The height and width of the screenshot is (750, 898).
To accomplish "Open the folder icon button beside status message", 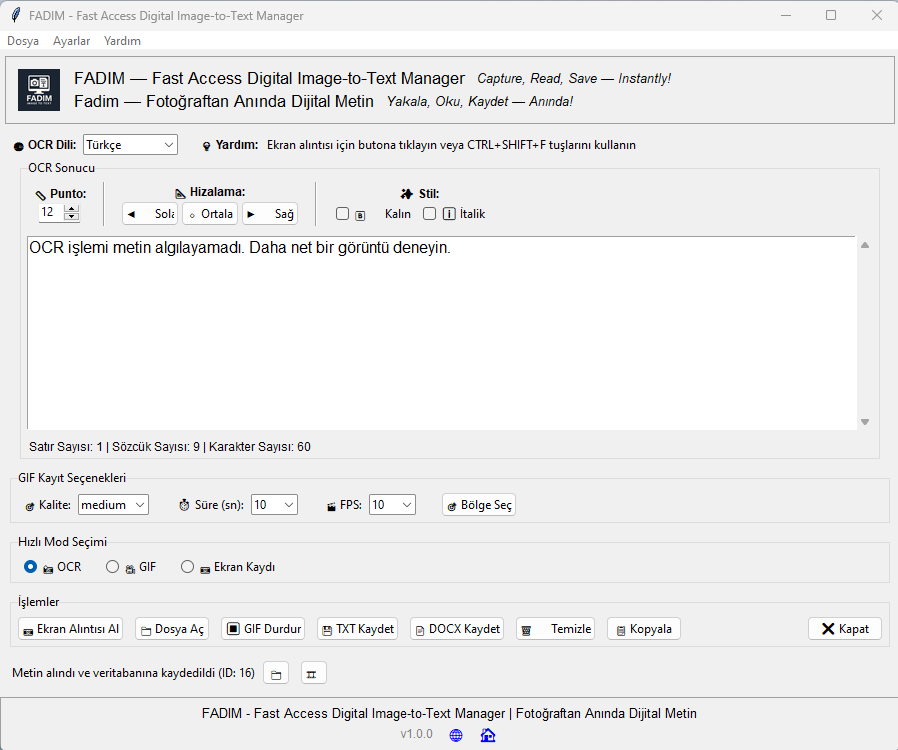I will tap(276, 674).
